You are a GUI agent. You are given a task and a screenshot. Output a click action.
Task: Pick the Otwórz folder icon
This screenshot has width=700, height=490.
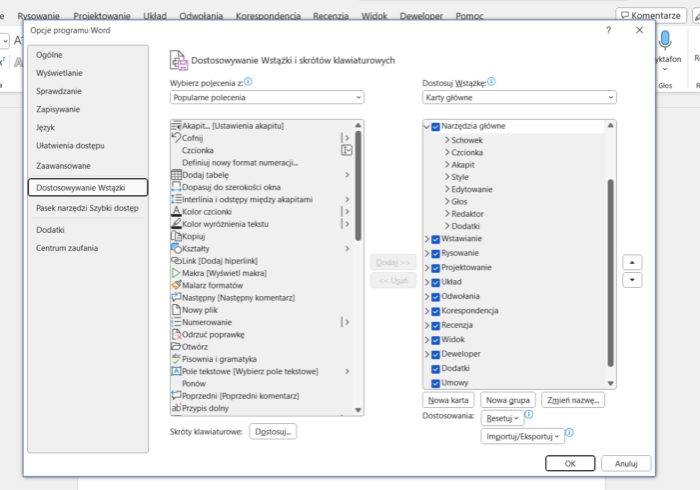[176, 347]
